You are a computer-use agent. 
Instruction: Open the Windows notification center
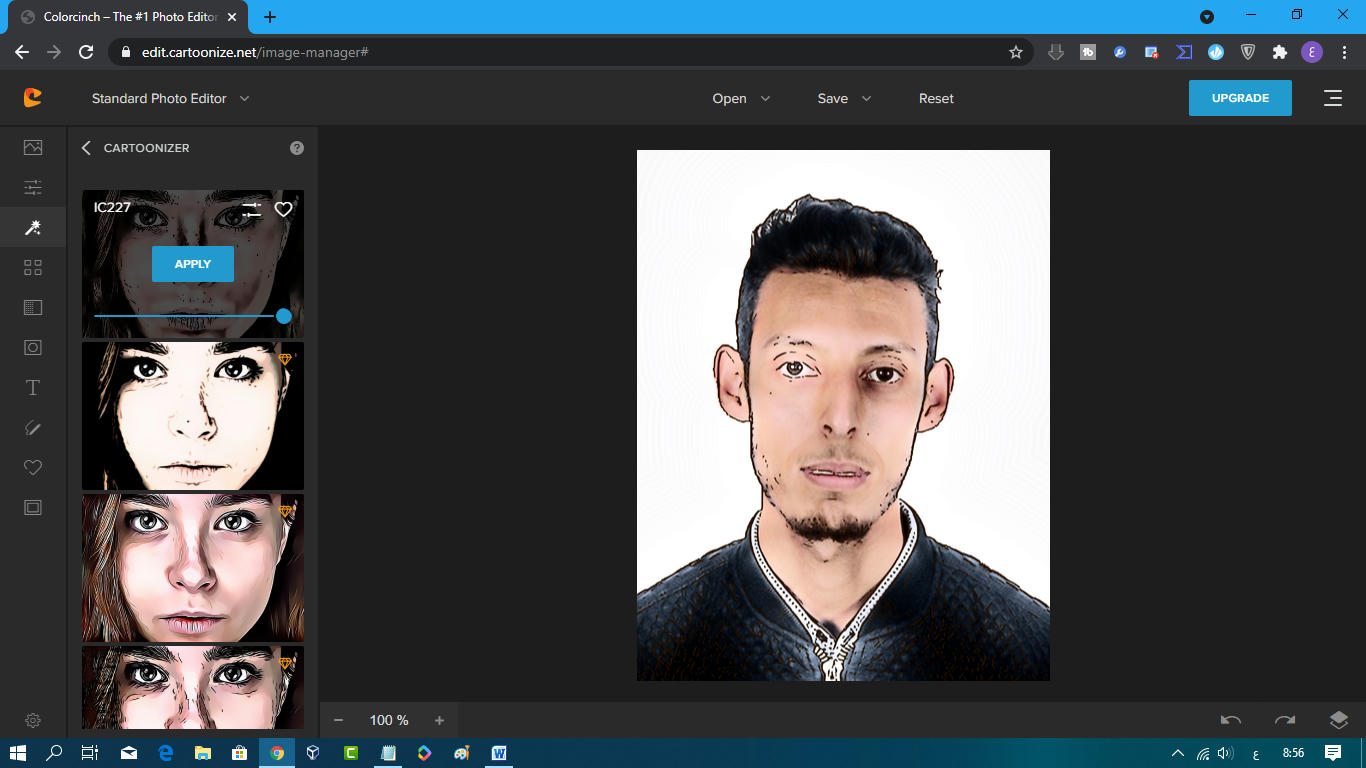coord(1333,753)
